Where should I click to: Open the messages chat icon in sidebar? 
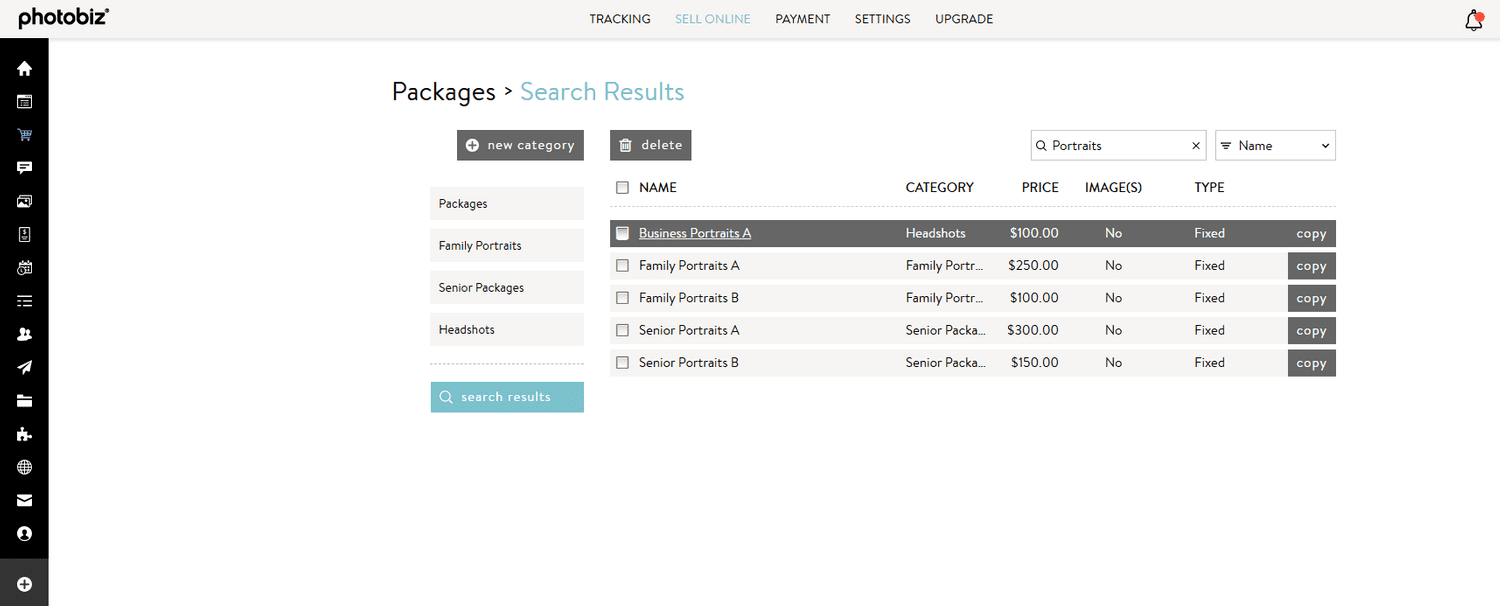tap(24, 167)
